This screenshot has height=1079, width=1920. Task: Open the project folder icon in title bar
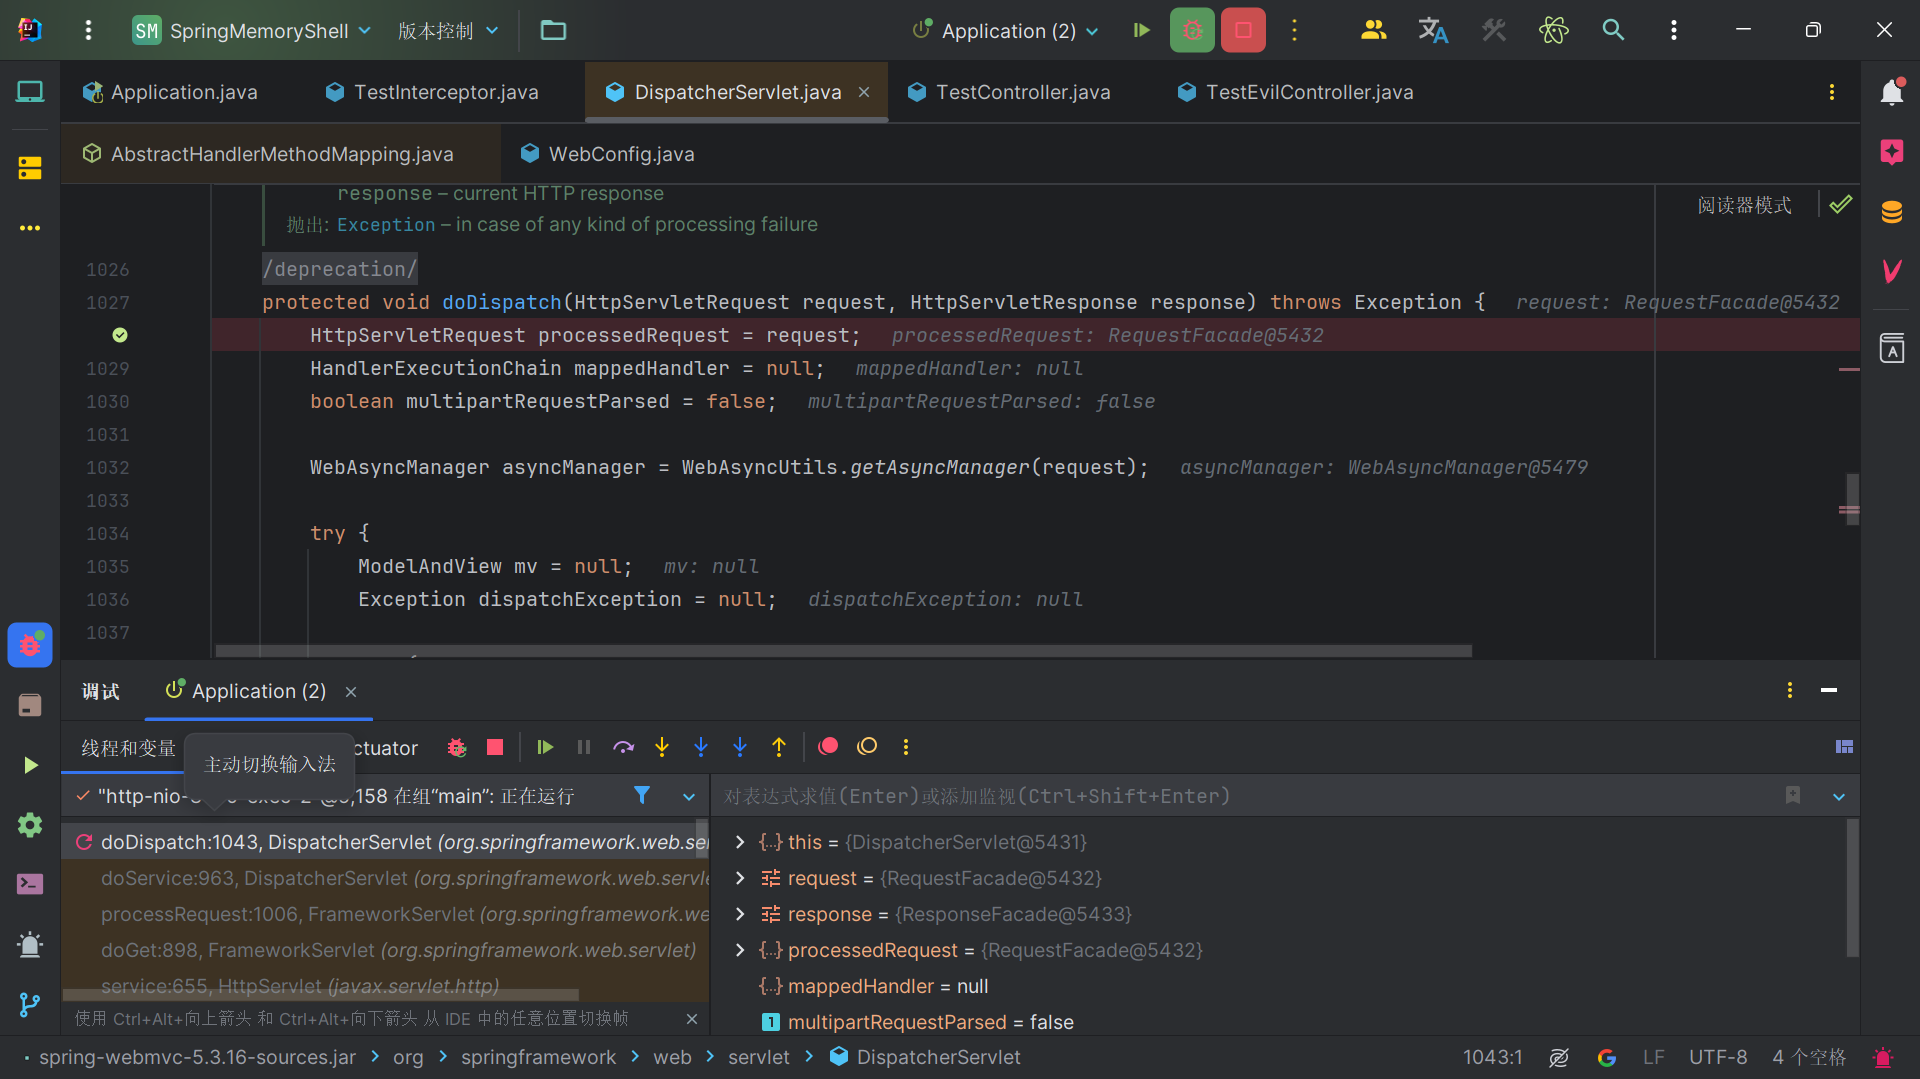[553, 30]
